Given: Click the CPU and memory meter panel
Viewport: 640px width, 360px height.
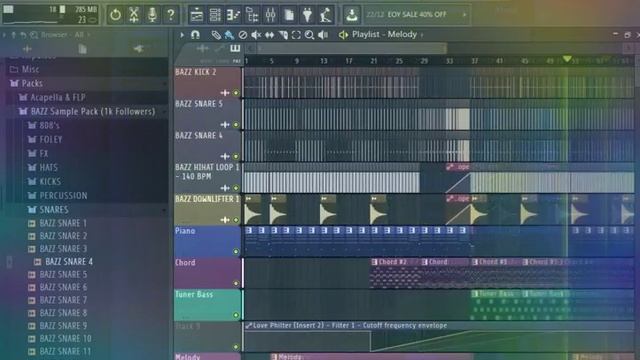Looking at the screenshot, I should coord(51,14).
